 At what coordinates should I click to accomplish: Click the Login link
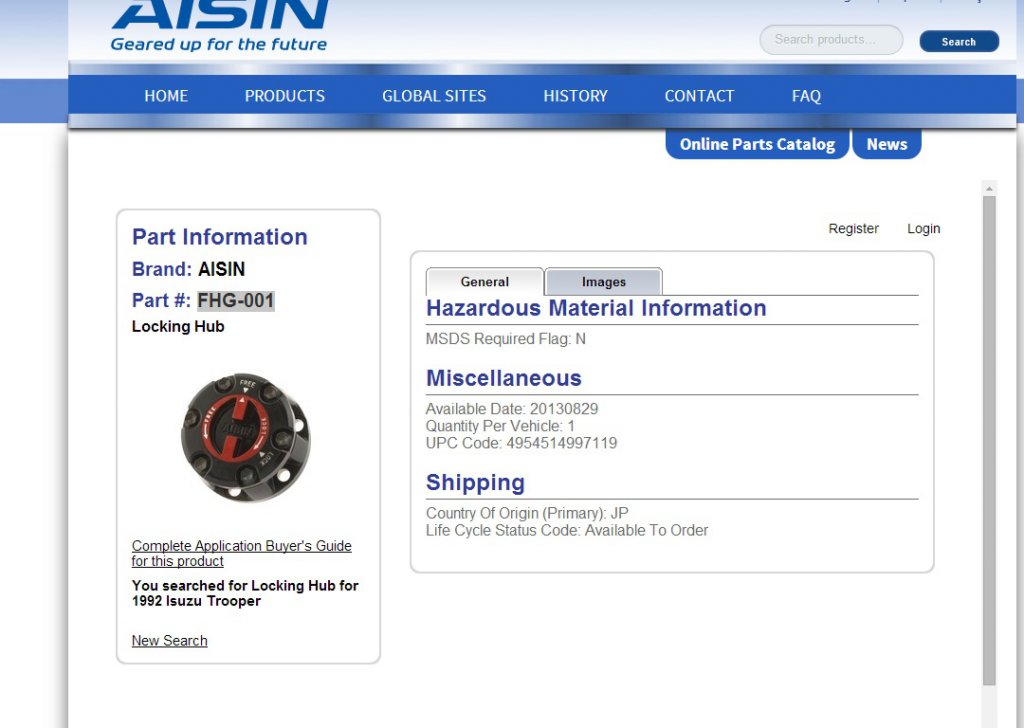click(923, 229)
